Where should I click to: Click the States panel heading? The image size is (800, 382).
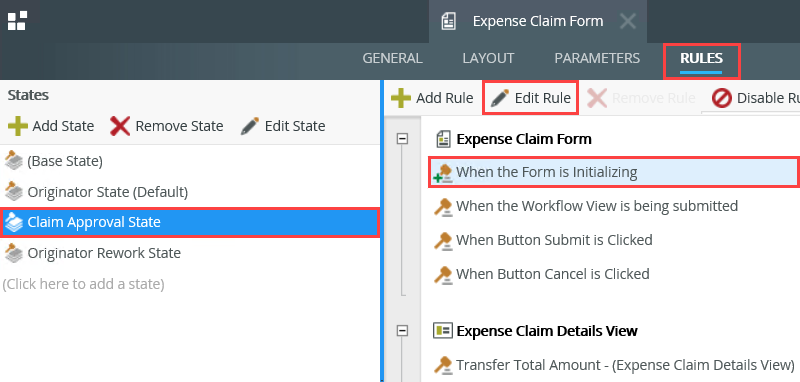tap(28, 95)
